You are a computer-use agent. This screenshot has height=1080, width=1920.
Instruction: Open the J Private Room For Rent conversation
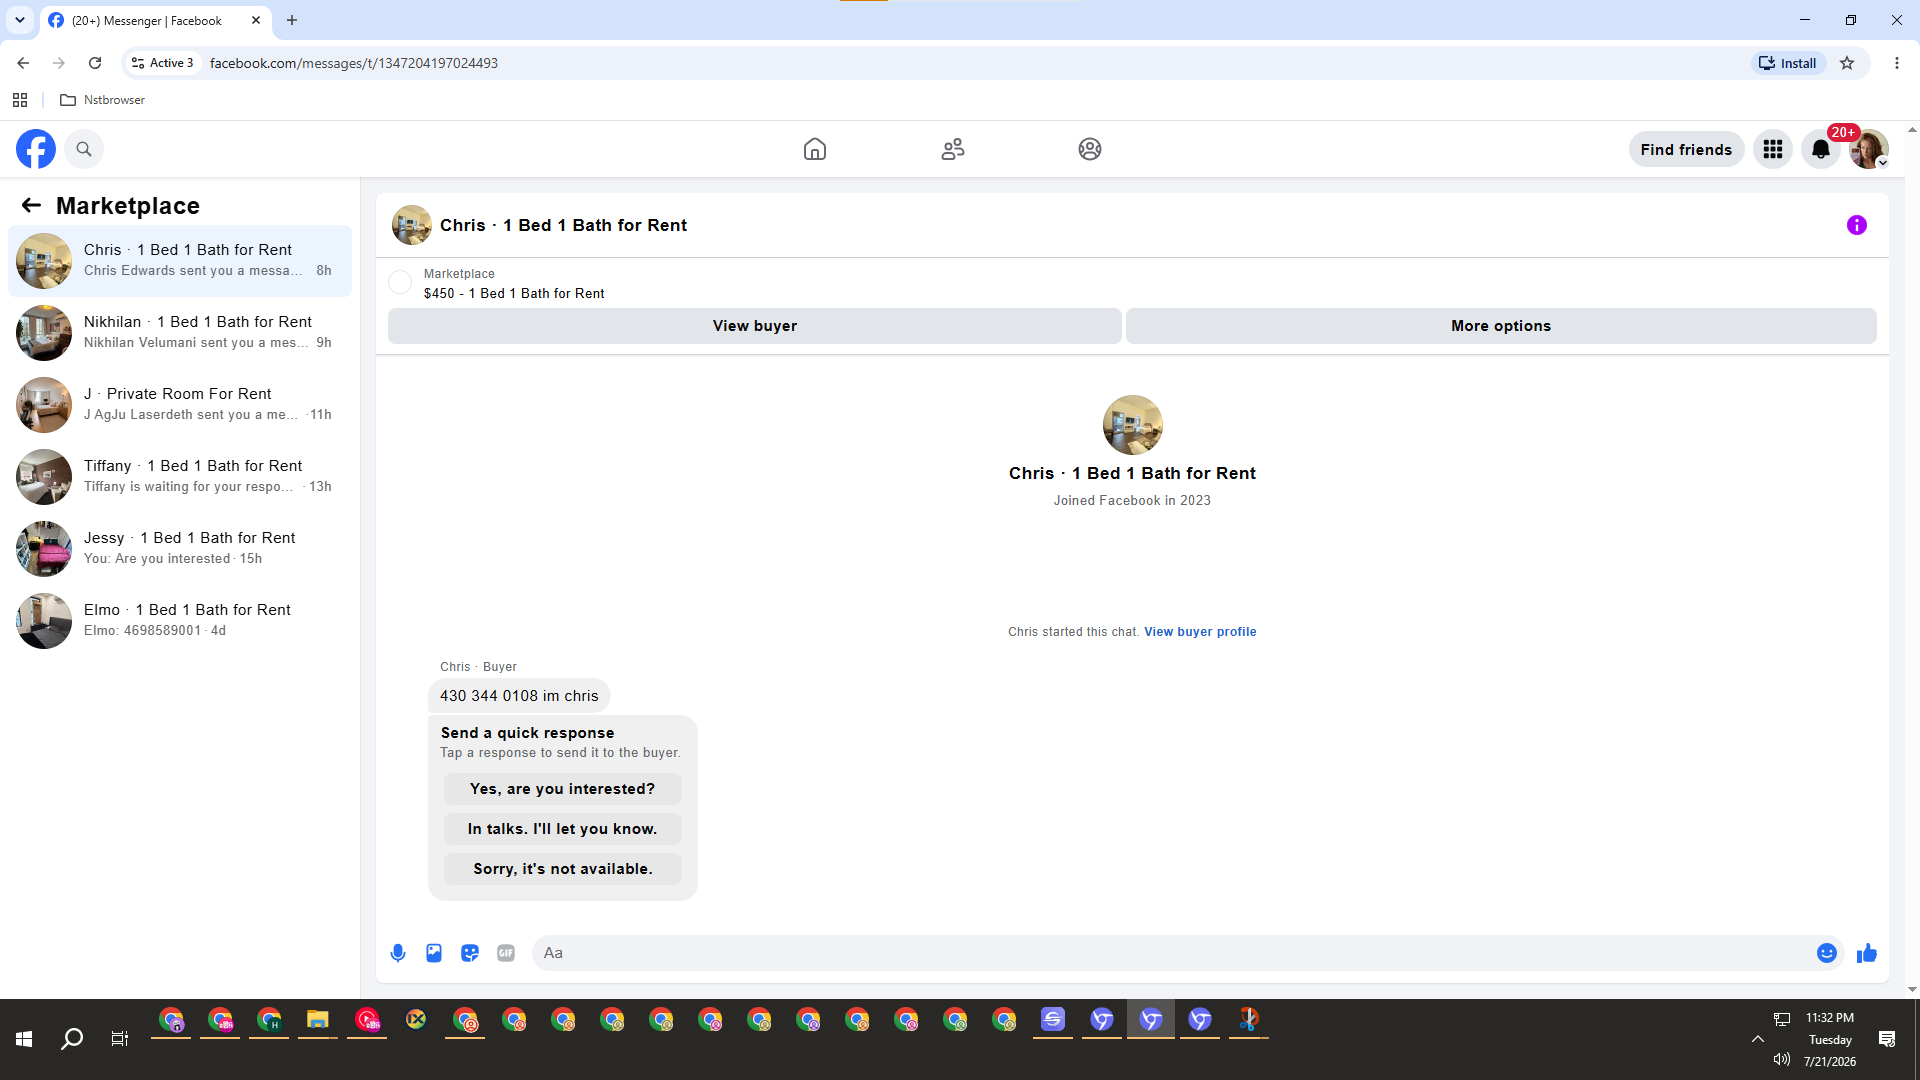(180, 404)
